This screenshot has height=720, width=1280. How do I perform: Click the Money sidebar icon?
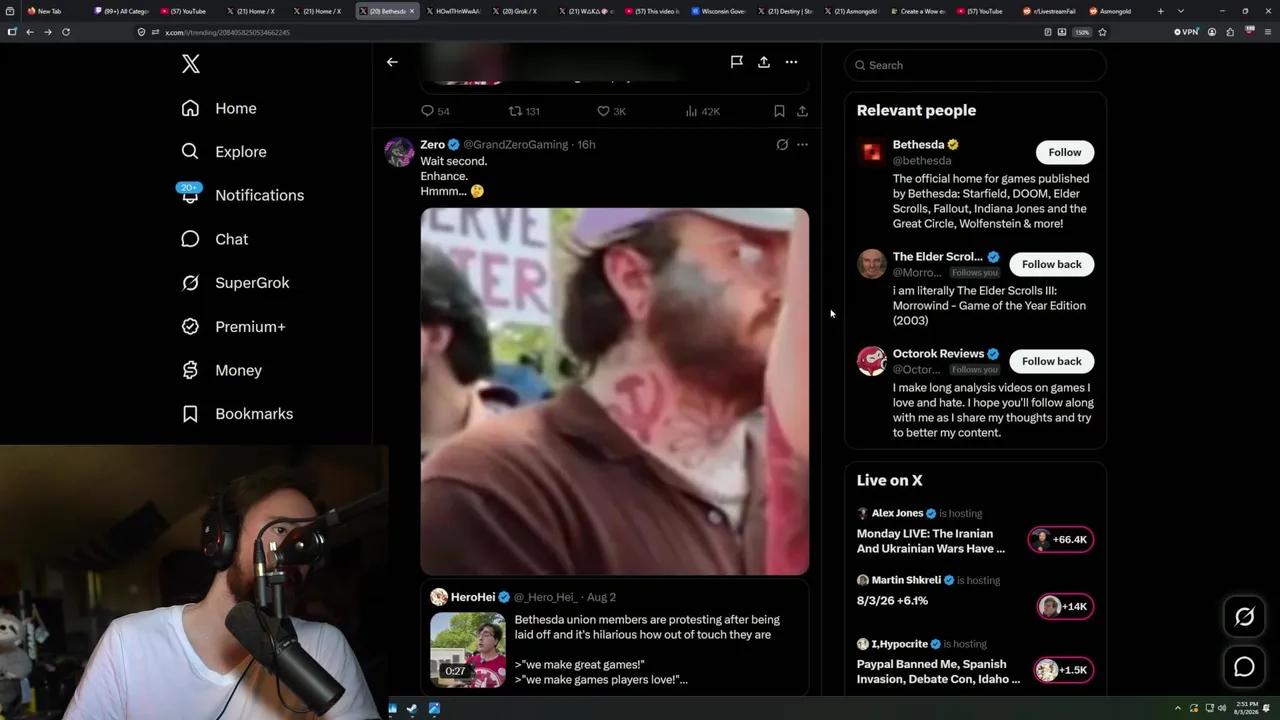pos(190,370)
